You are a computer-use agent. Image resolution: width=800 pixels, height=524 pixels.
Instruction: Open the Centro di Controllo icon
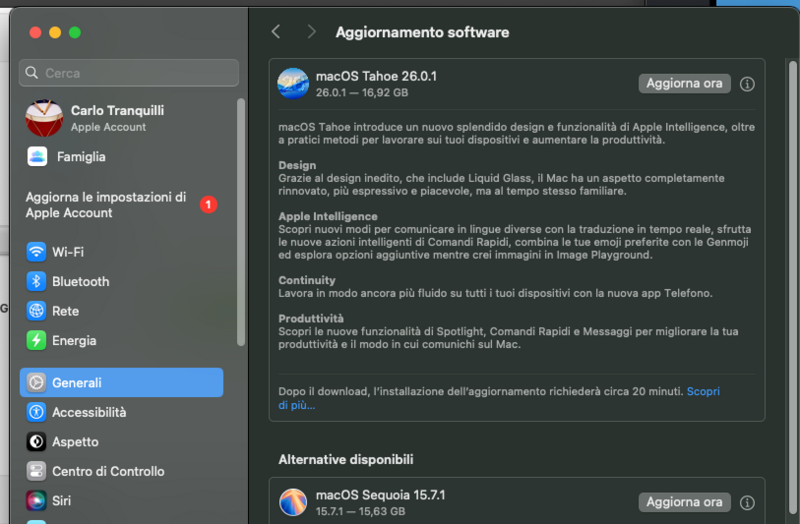coord(36,471)
